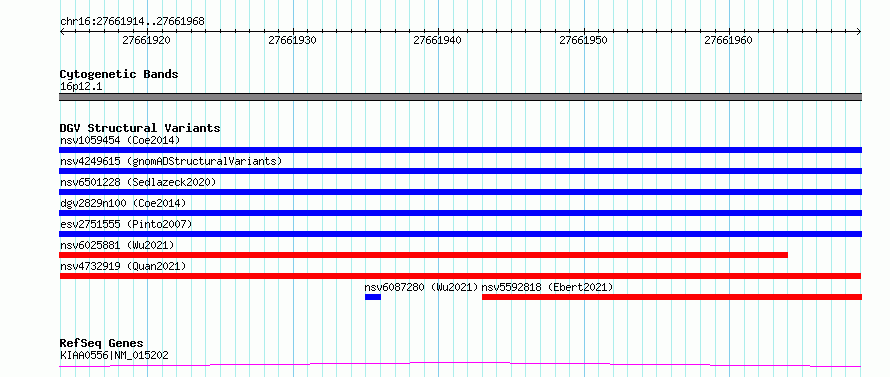Click the red bar for nsv4732919
The height and width of the screenshot is (377, 890).
[x=460, y=276]
